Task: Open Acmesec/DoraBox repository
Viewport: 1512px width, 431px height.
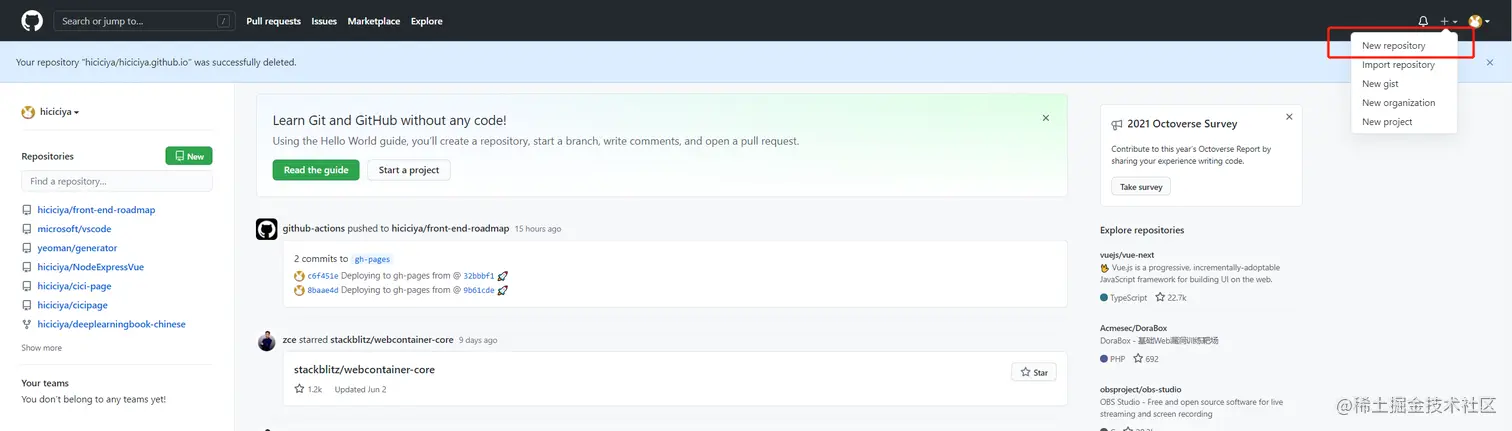Action: (1133, 328)
